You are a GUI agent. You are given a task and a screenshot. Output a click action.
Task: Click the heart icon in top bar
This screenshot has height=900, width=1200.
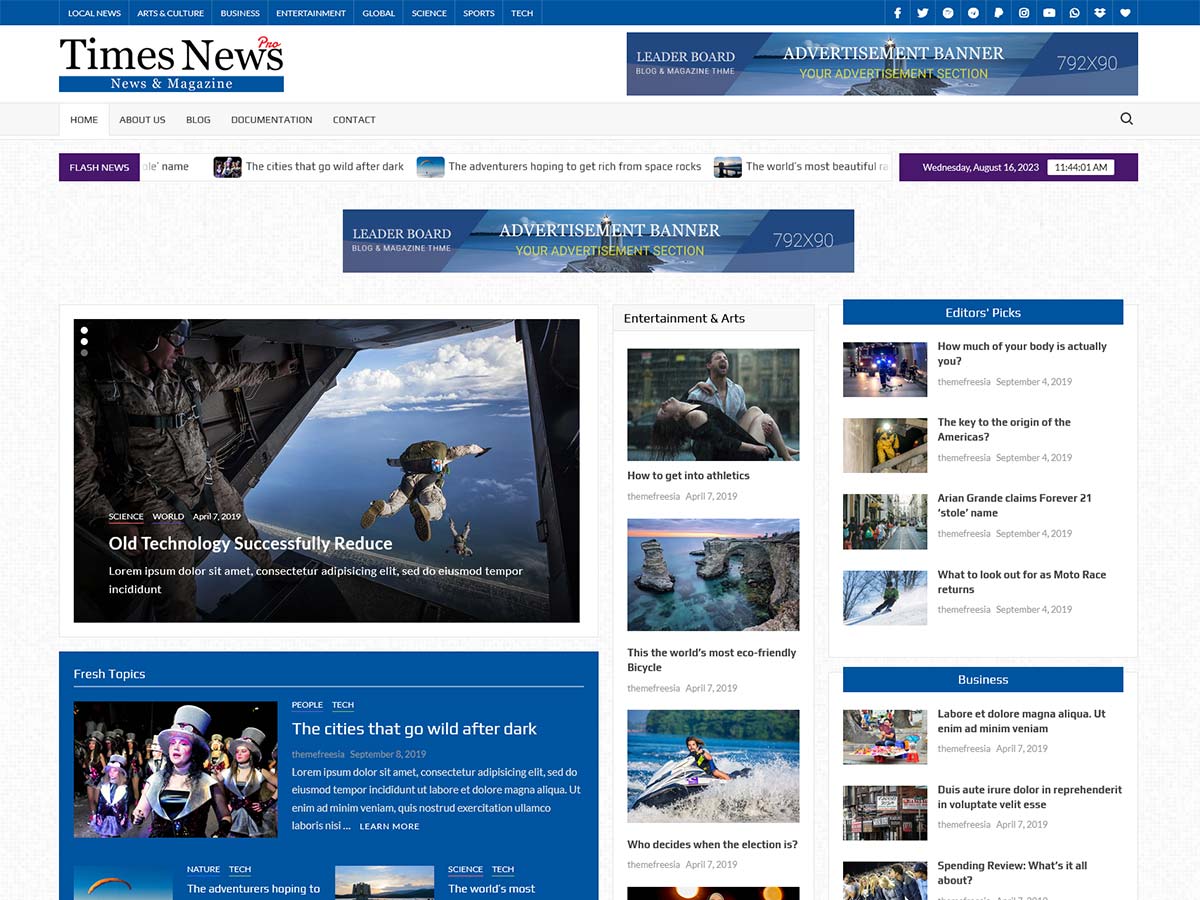pos(1125,13)
